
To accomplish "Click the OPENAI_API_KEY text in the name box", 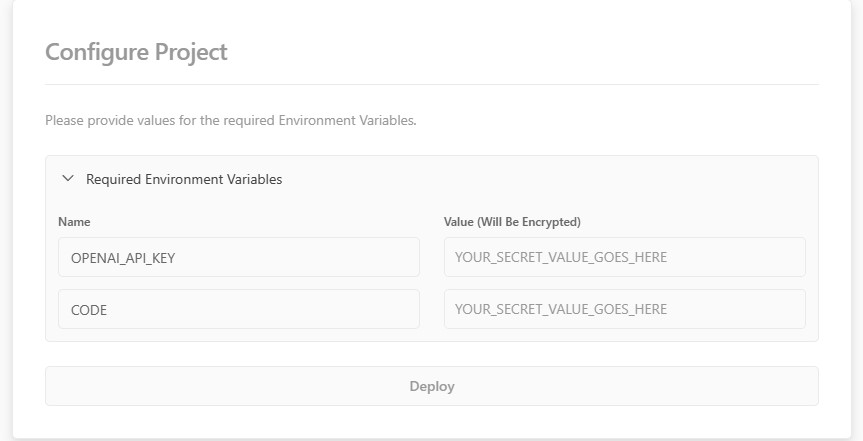I will [x=124, y=258].
